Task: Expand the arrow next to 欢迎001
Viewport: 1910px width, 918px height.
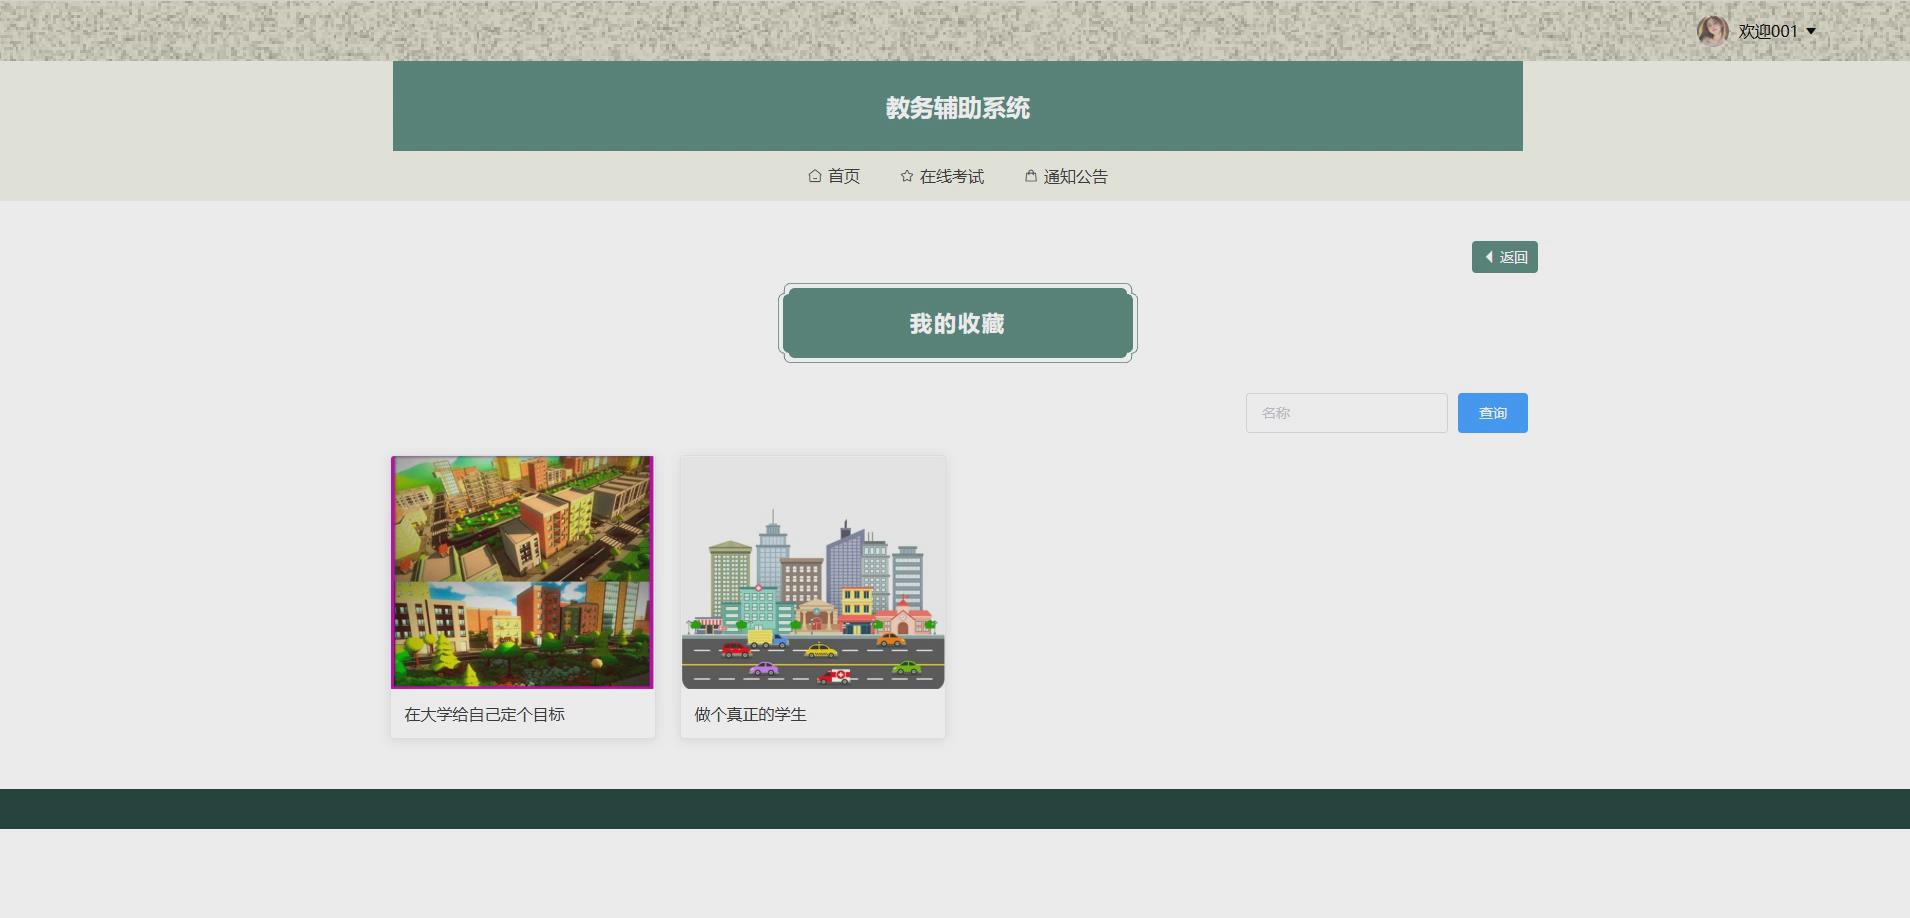Action: 1812,31
